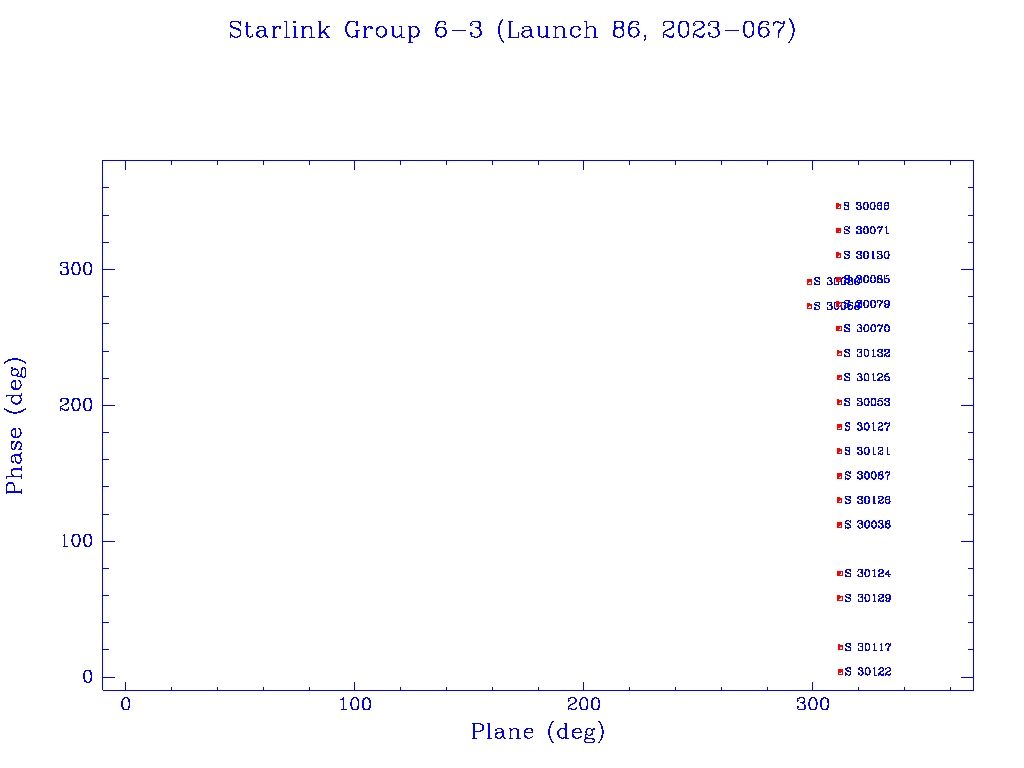Click the red marker for S 30132
The image size is (1024, 768).
point(839,353)
